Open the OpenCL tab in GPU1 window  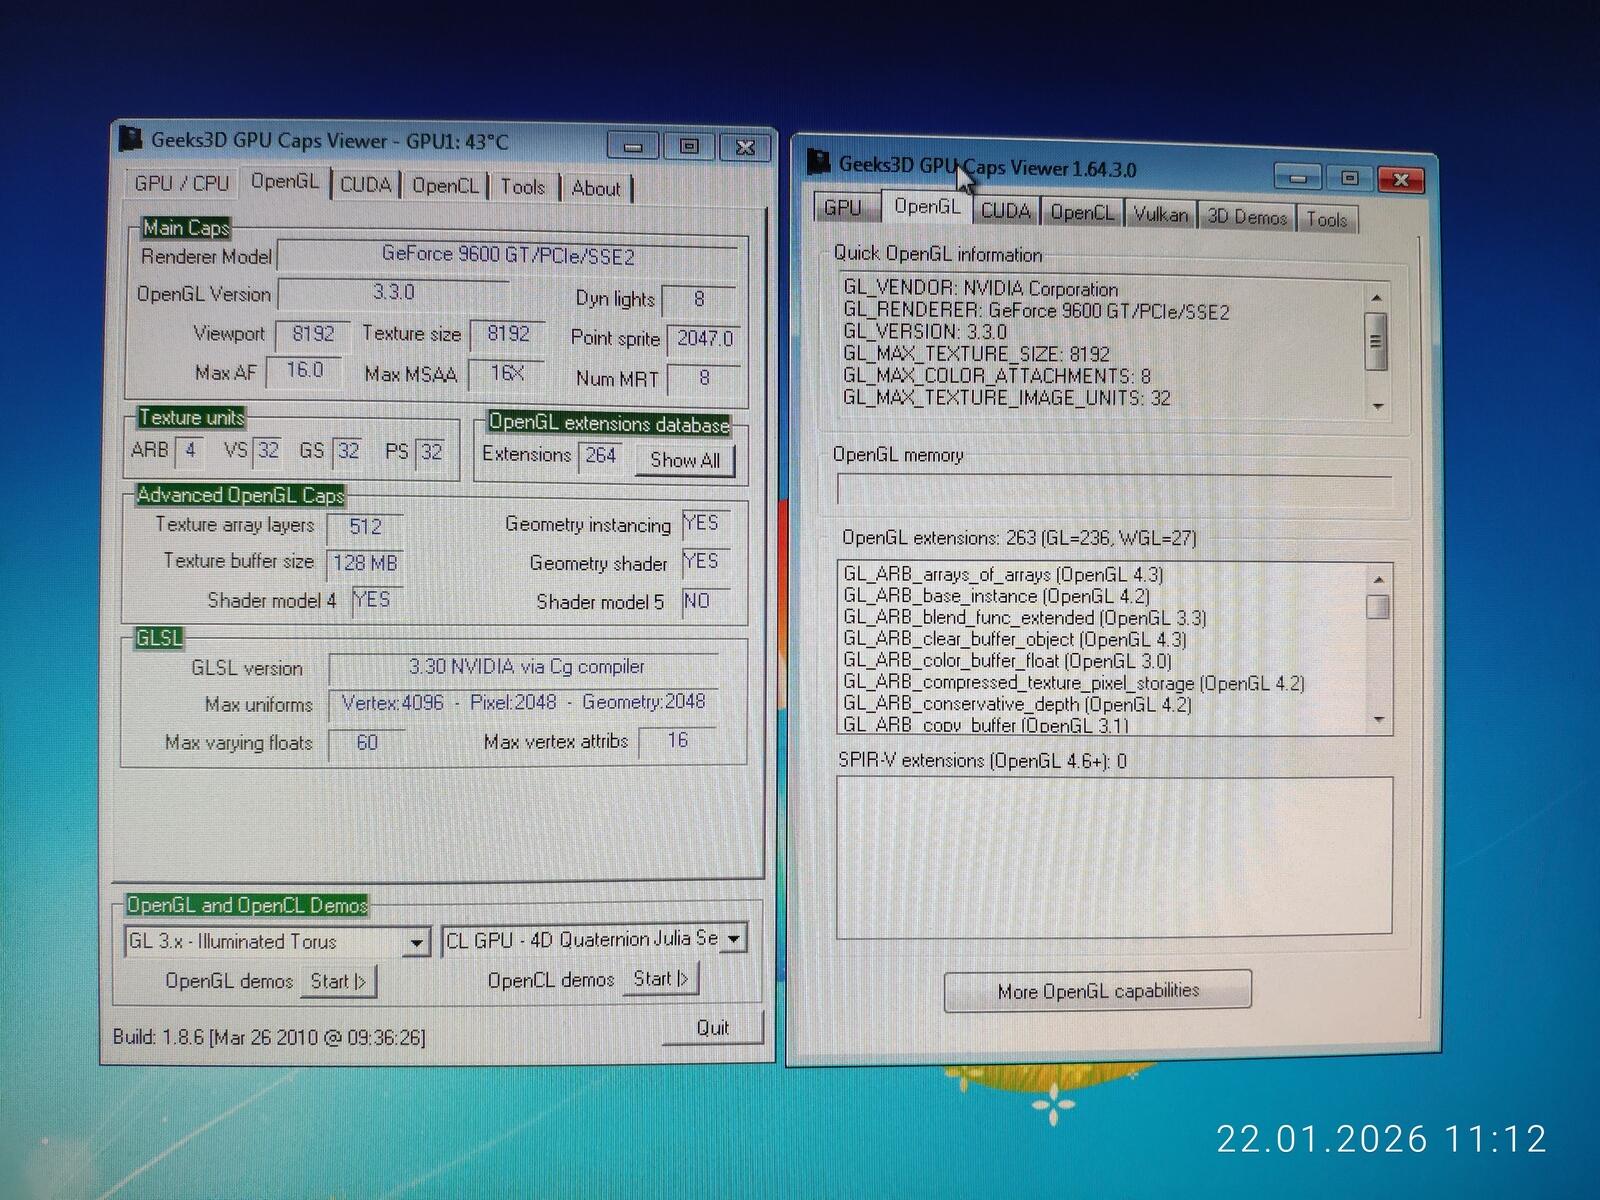click(445, 186)
